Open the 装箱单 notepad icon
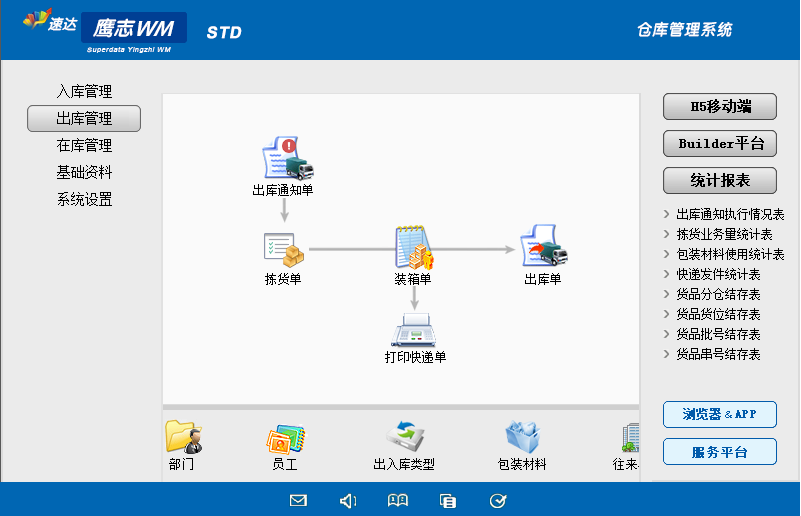Viewport: 801px width, 516px height. [414, 247]
